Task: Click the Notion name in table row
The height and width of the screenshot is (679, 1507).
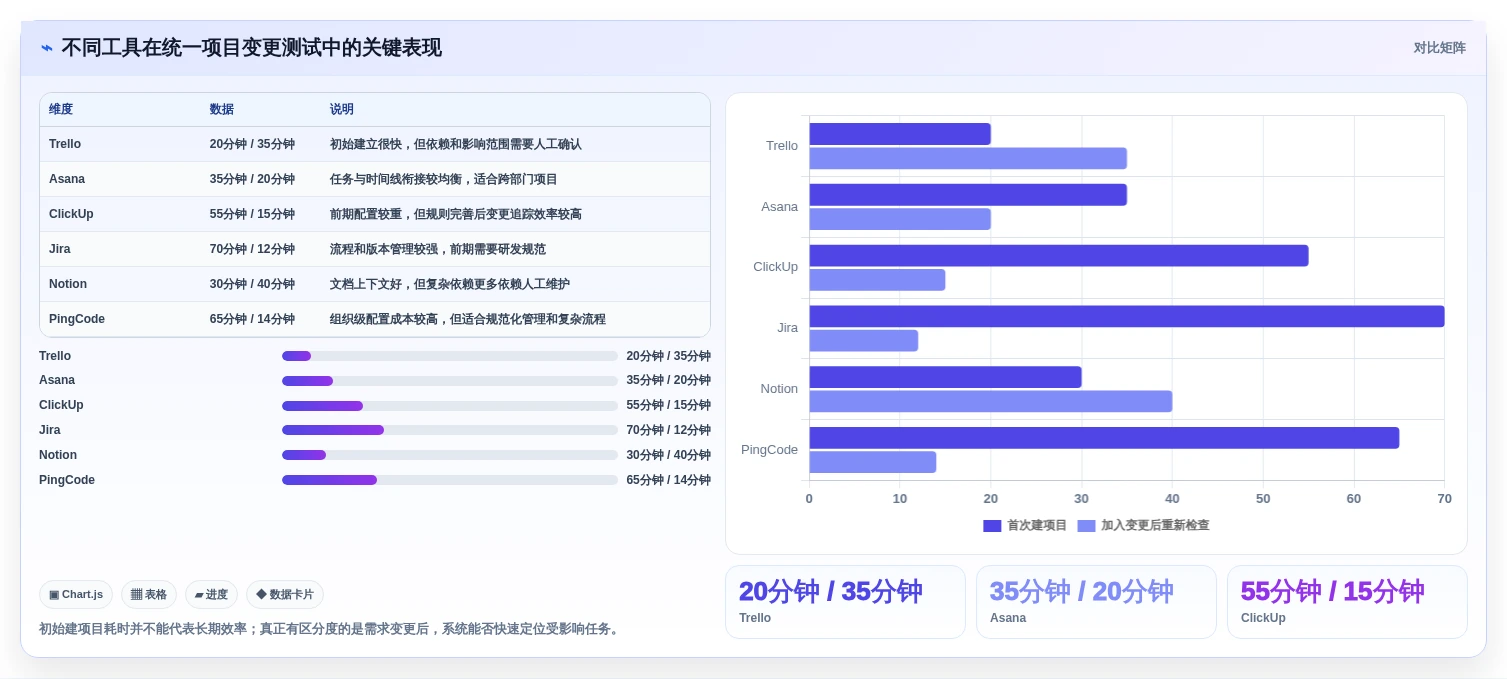Action: (68, 284)
